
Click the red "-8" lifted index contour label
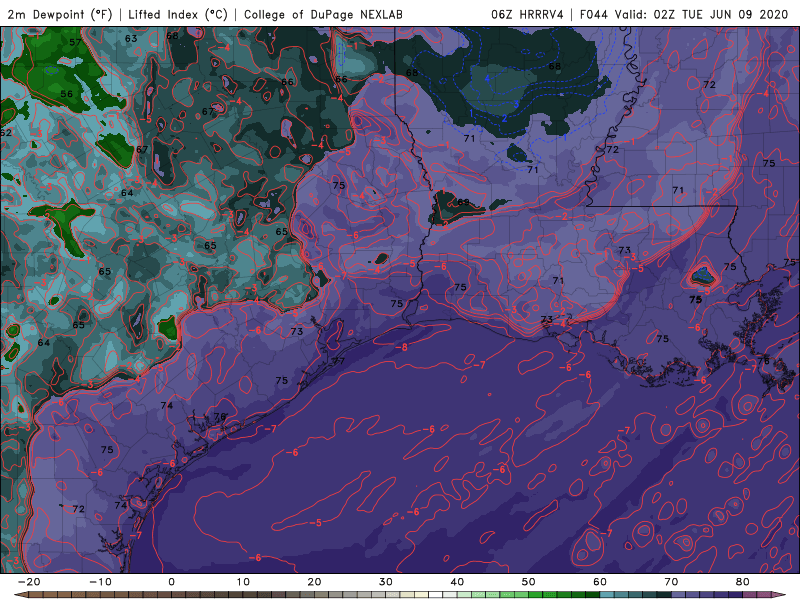[x=402, y=347]
